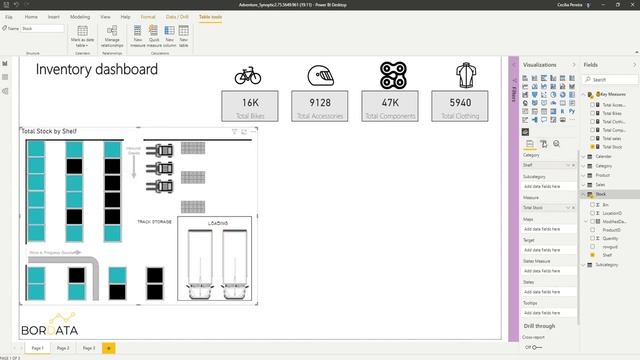Click the table Name input field
Image resolution: width=640 pixels, height=360 pixels.
click(x=42, y=29)
